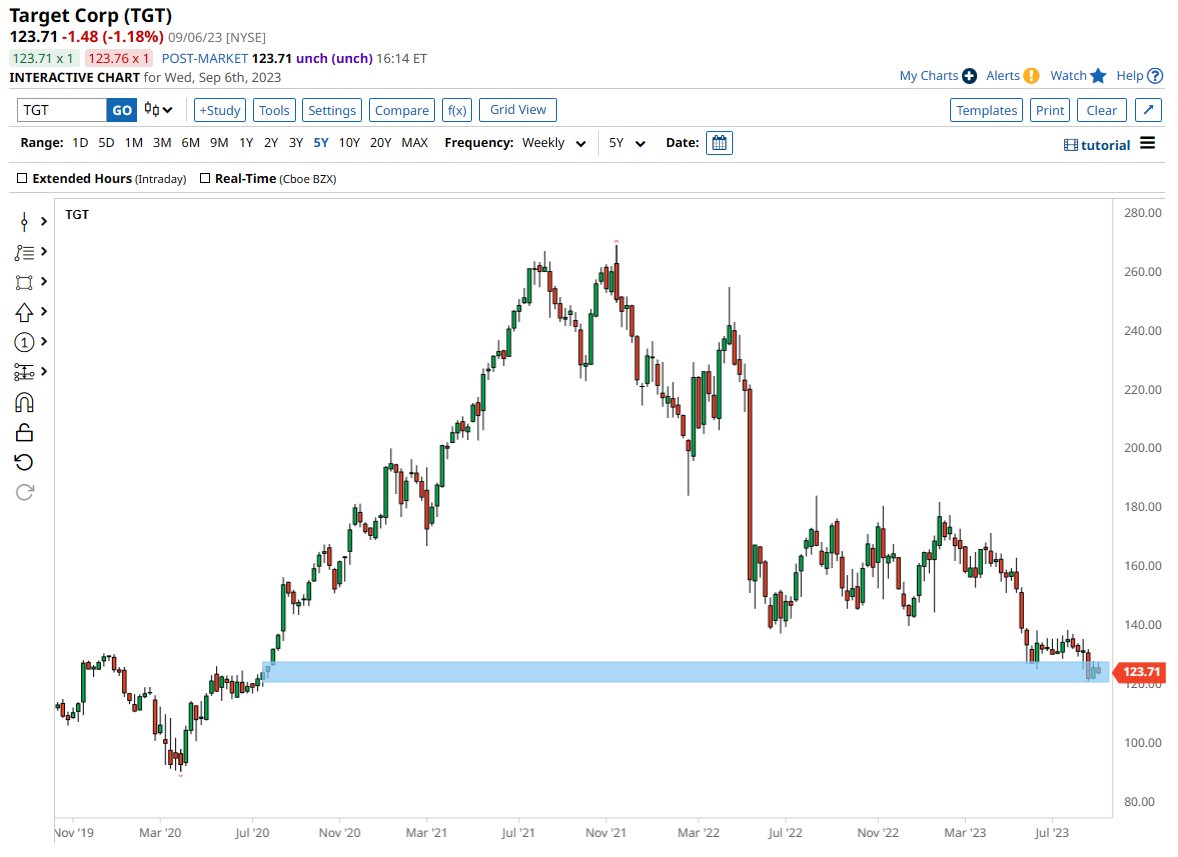Select the MAX range

415,143
